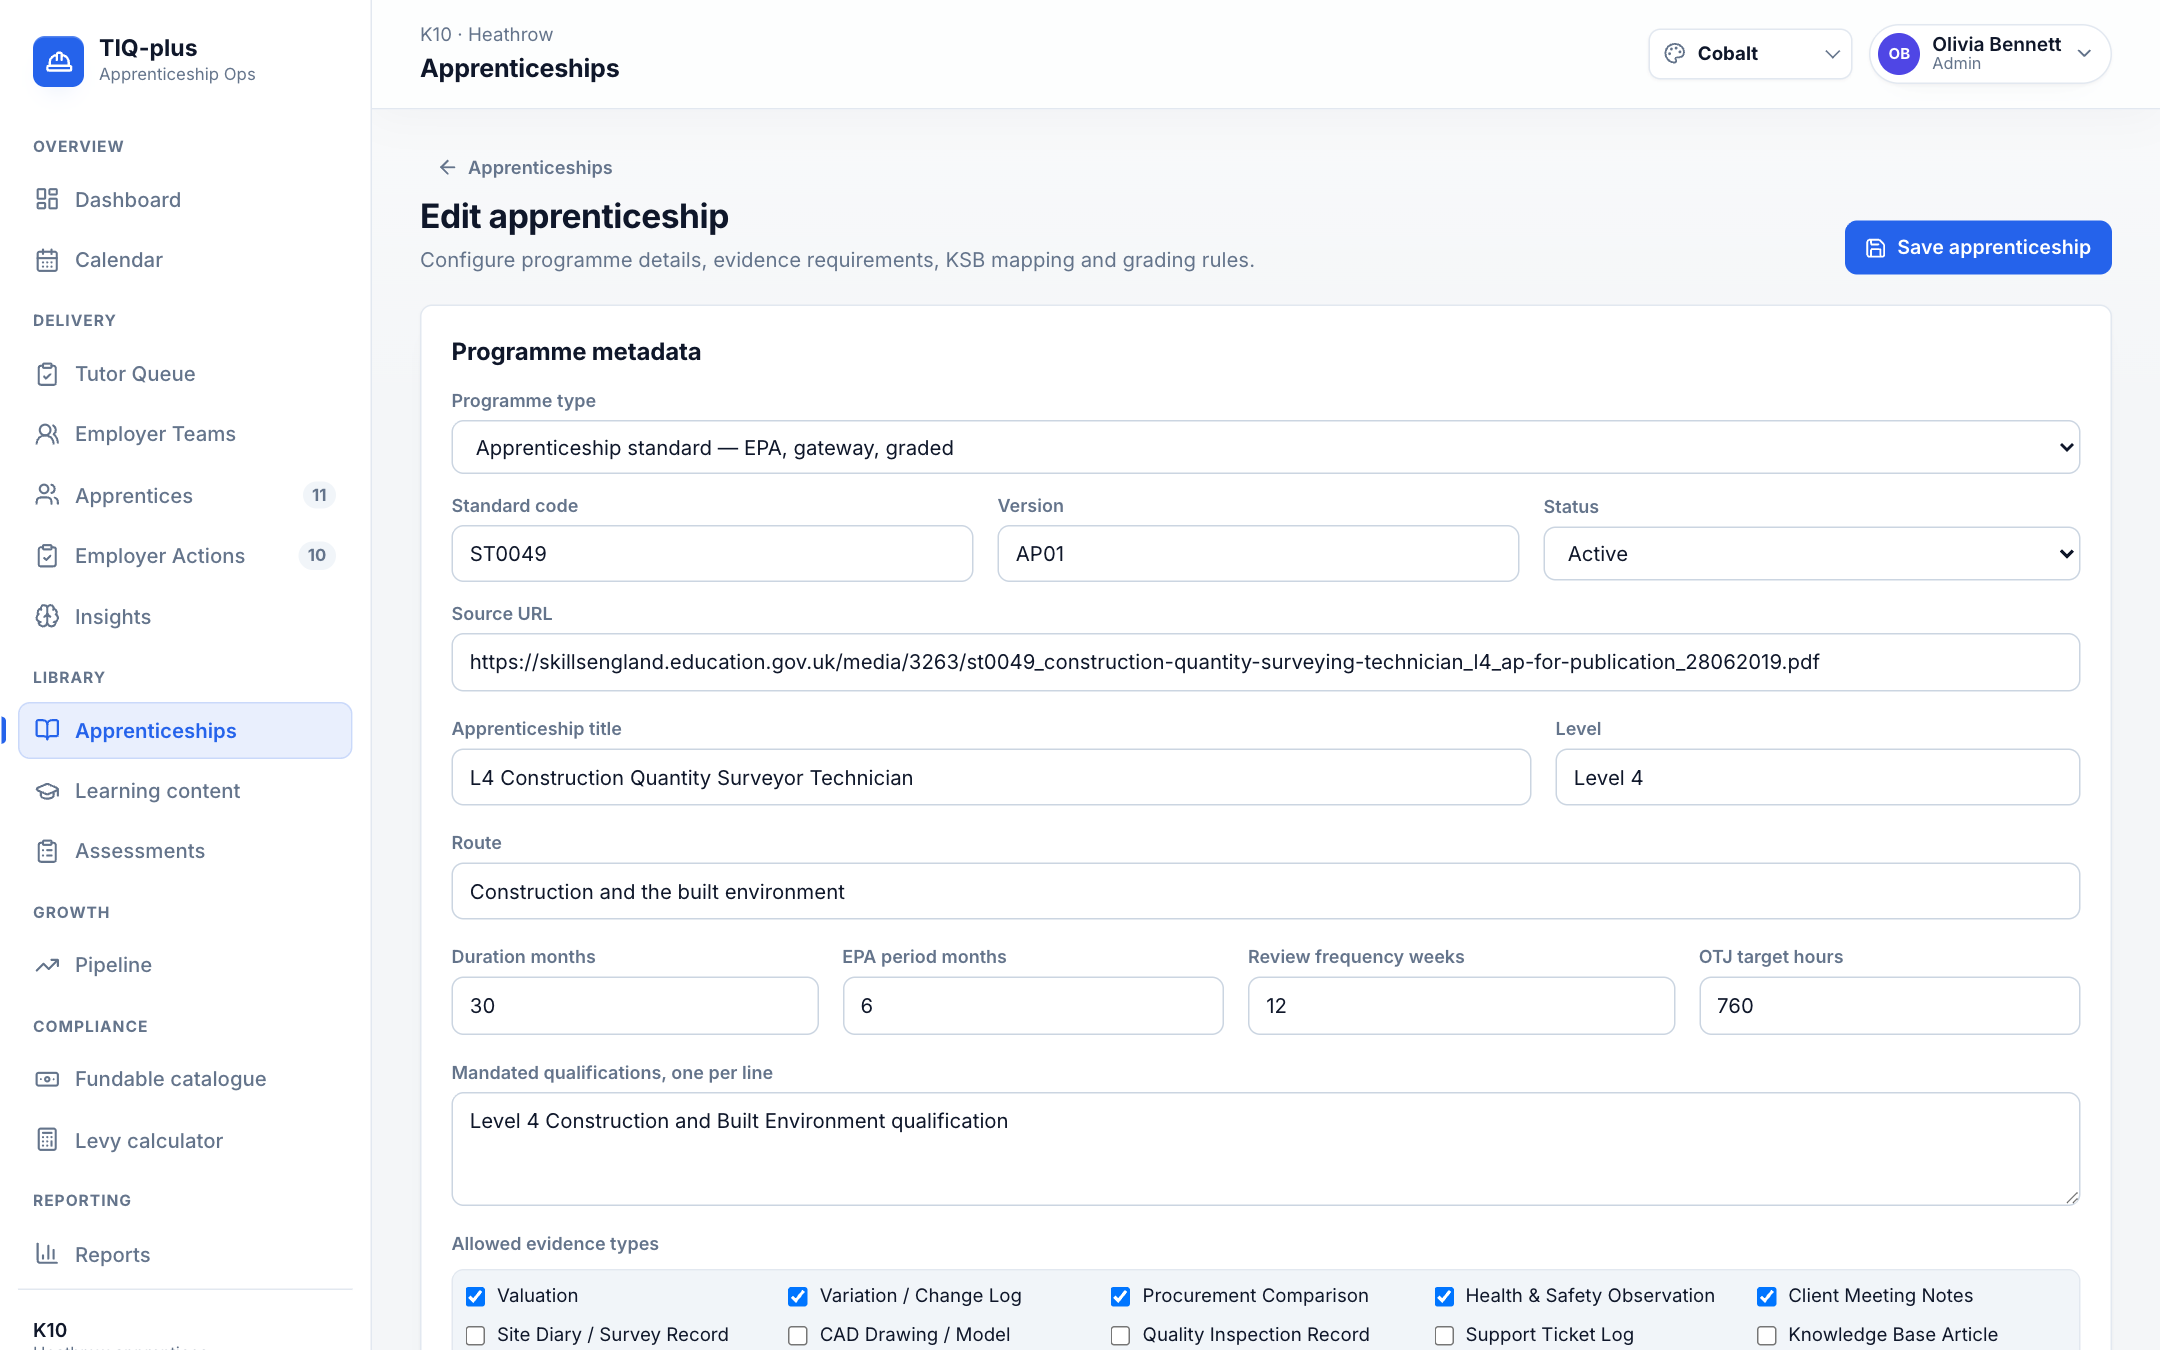Uncheck the Valuation evidence type
This screenshot has height=1350, width=2160.
tap(476, 1296)
